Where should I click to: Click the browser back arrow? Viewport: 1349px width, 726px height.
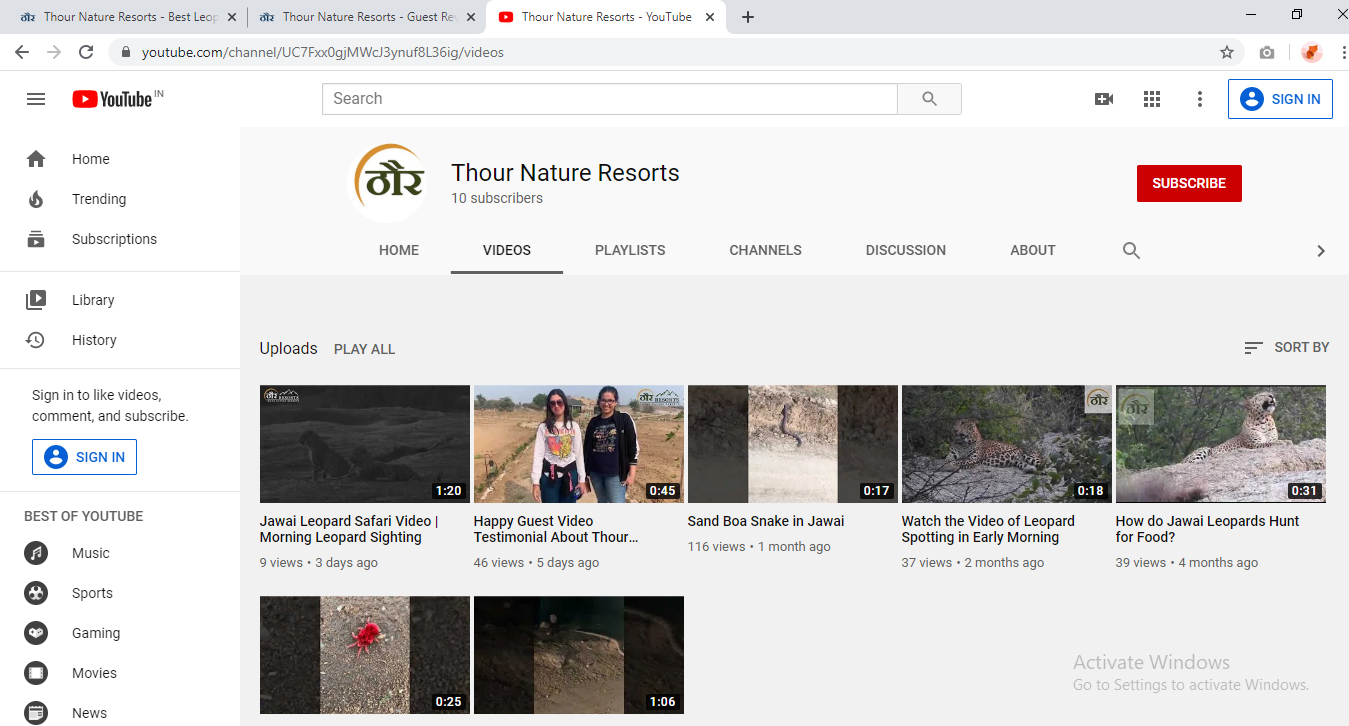(22, 52)
